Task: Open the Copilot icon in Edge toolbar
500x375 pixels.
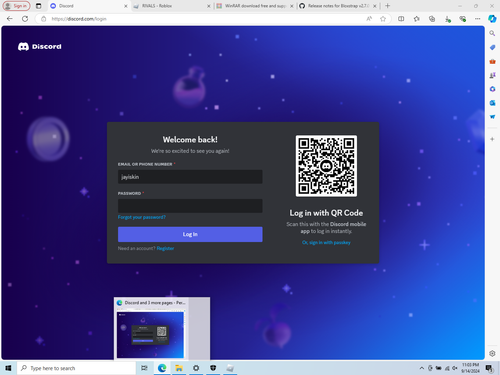Action: [492, 19]
